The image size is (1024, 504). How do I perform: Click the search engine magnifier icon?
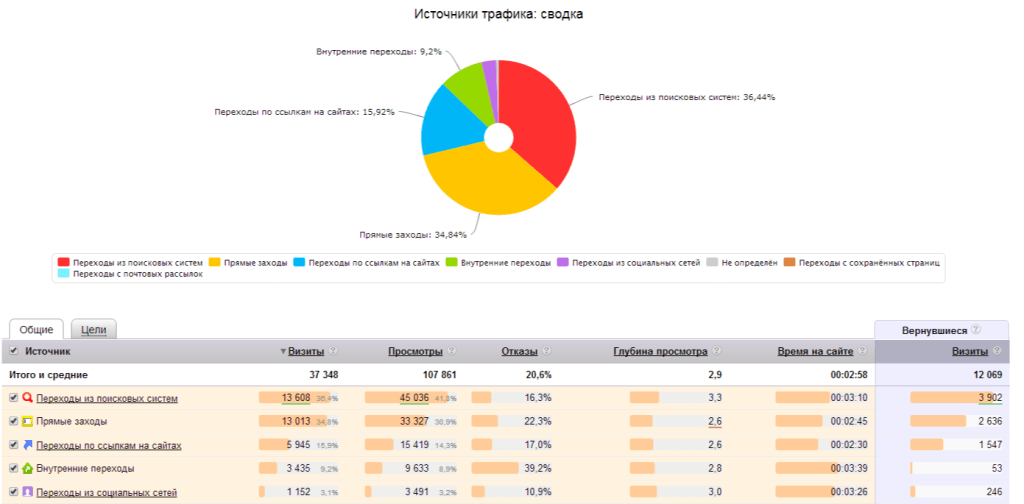click(27, 398)
